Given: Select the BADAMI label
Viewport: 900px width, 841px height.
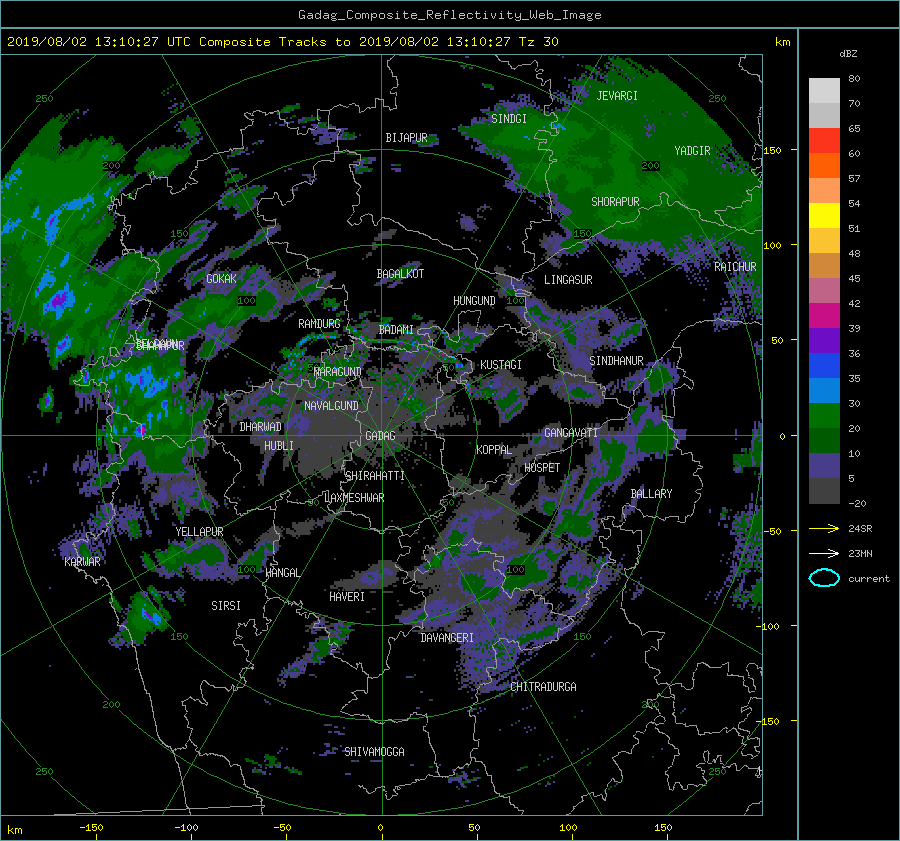Looking at the screenshot, I should pos(396,330).
